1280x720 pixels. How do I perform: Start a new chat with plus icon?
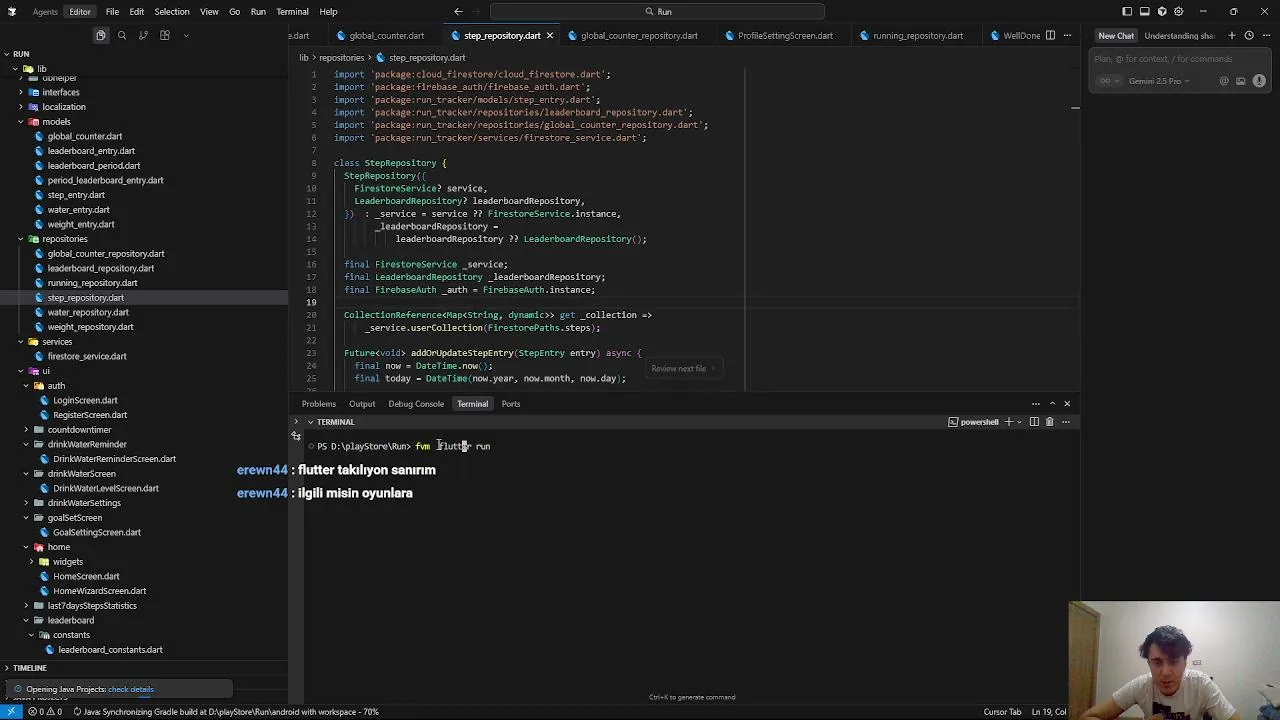[1231, 35]
